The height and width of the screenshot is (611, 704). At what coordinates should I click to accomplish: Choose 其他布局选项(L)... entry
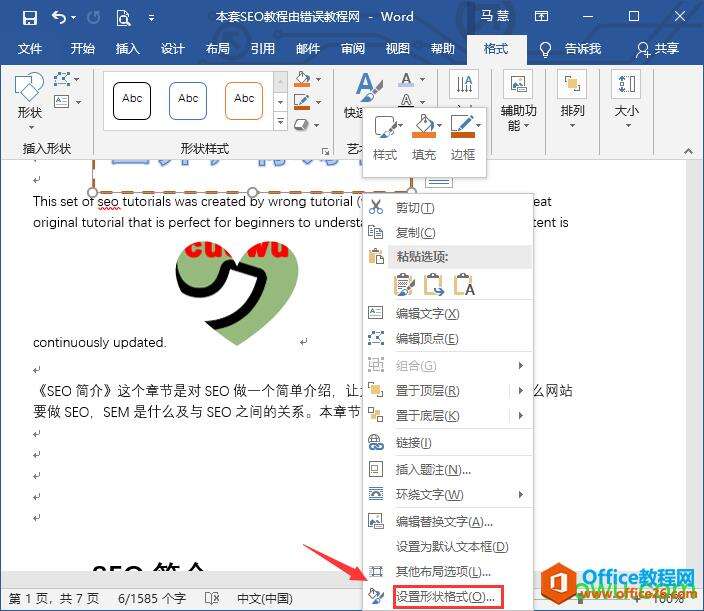[448, 571]
